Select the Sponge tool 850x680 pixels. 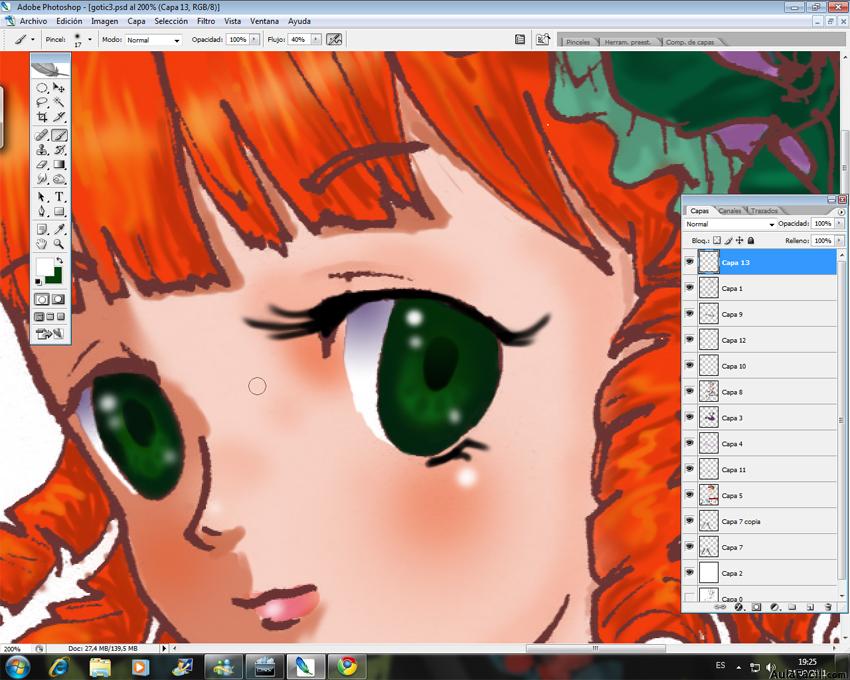point(59,179)
